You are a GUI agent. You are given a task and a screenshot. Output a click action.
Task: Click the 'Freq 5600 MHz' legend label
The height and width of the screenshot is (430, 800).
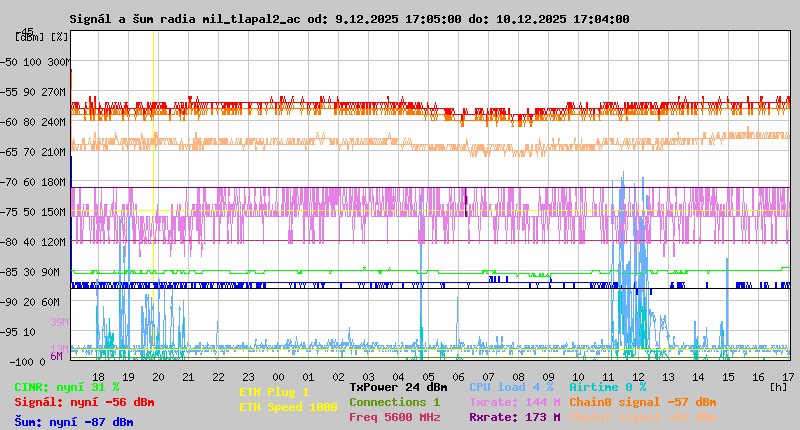[x=395, y=417]
